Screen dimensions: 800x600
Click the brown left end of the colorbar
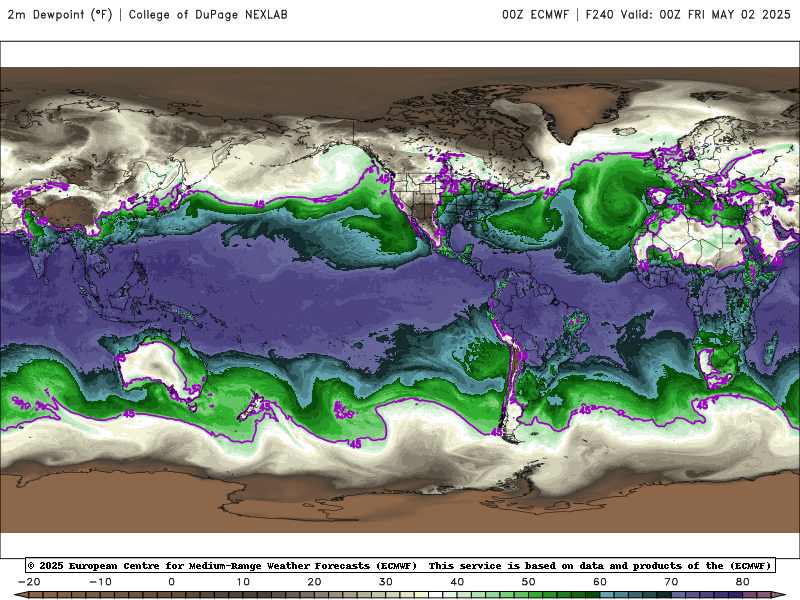pos(21,595)
